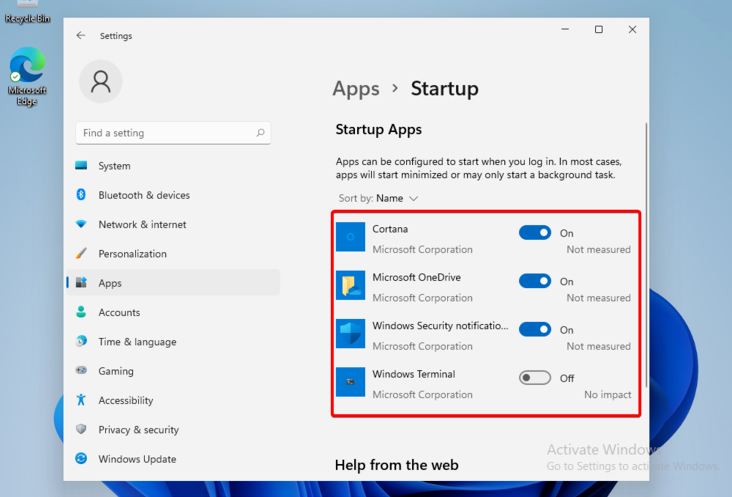This screenshot has height=497, width=732.
Task: Click the Accounts person icon
Action: coord(81,312)
